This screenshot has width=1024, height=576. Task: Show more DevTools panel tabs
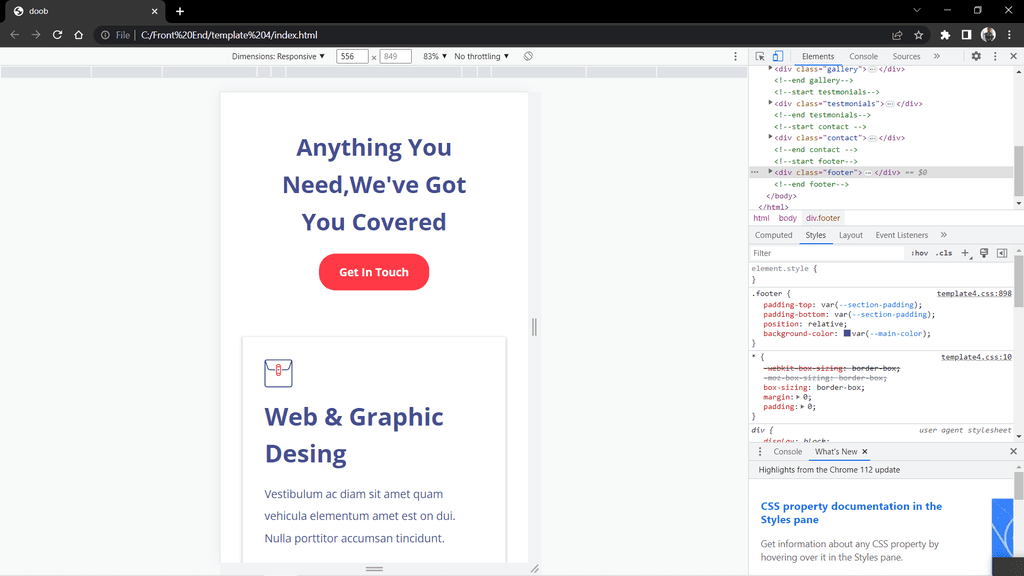click(936, 56)
